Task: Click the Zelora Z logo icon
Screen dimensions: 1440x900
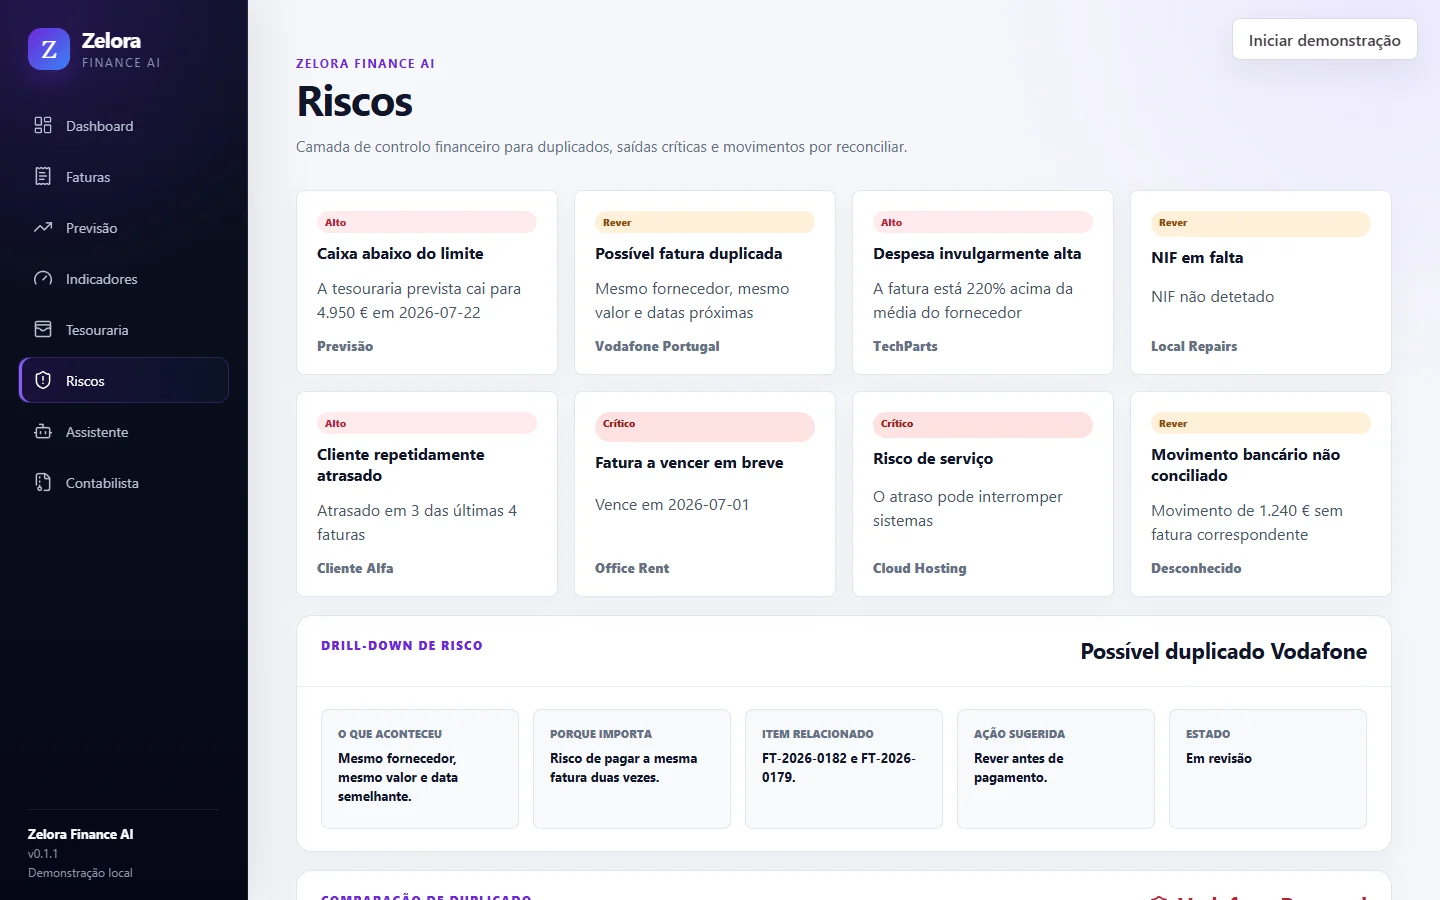Action: point(49,49)
